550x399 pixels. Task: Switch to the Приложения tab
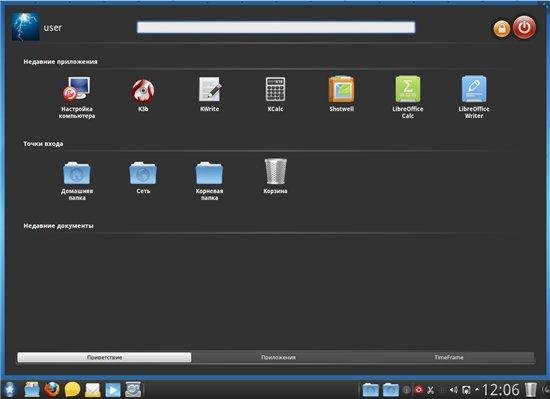coord(279,357)
